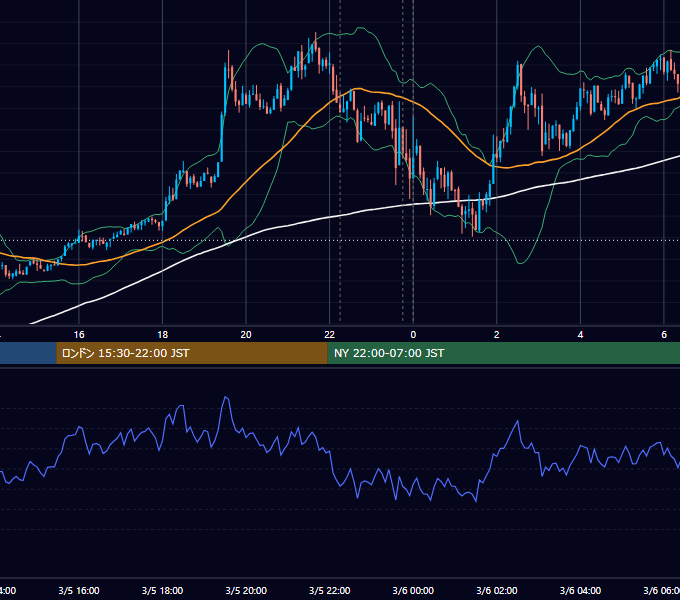The height and width of the screenshot is (600, 680).
Task: Click the highest peak of the blue oscillator line
Action: tap(226, 397)
